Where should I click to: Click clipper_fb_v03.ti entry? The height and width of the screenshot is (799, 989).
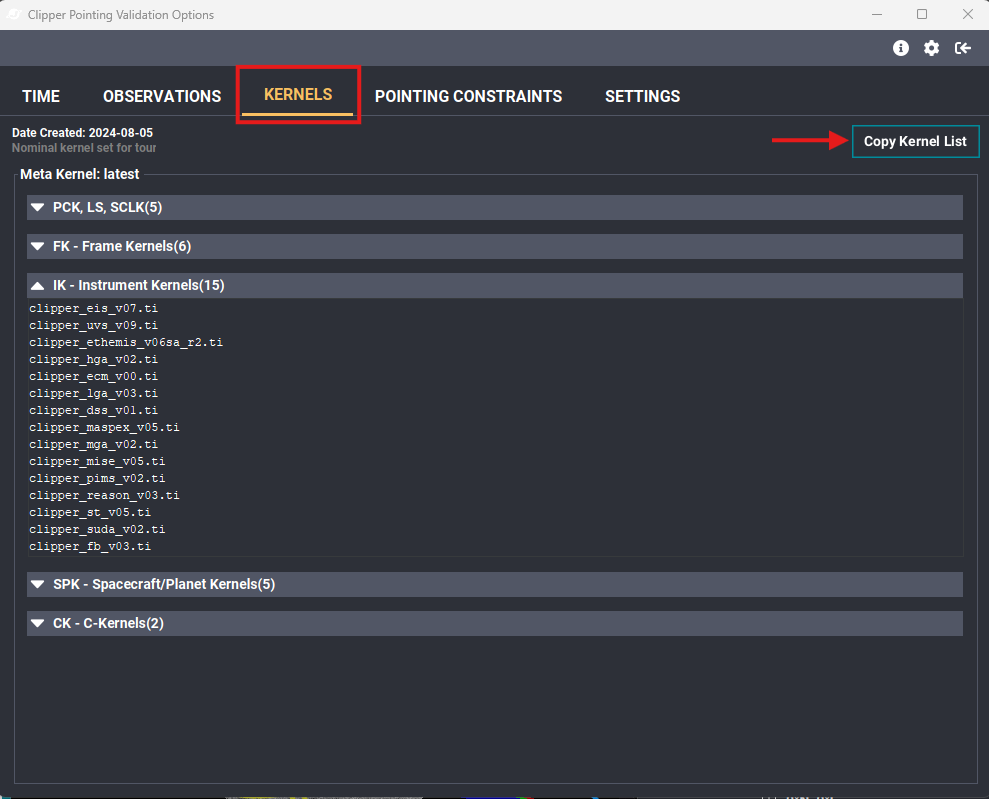(90, 547)
